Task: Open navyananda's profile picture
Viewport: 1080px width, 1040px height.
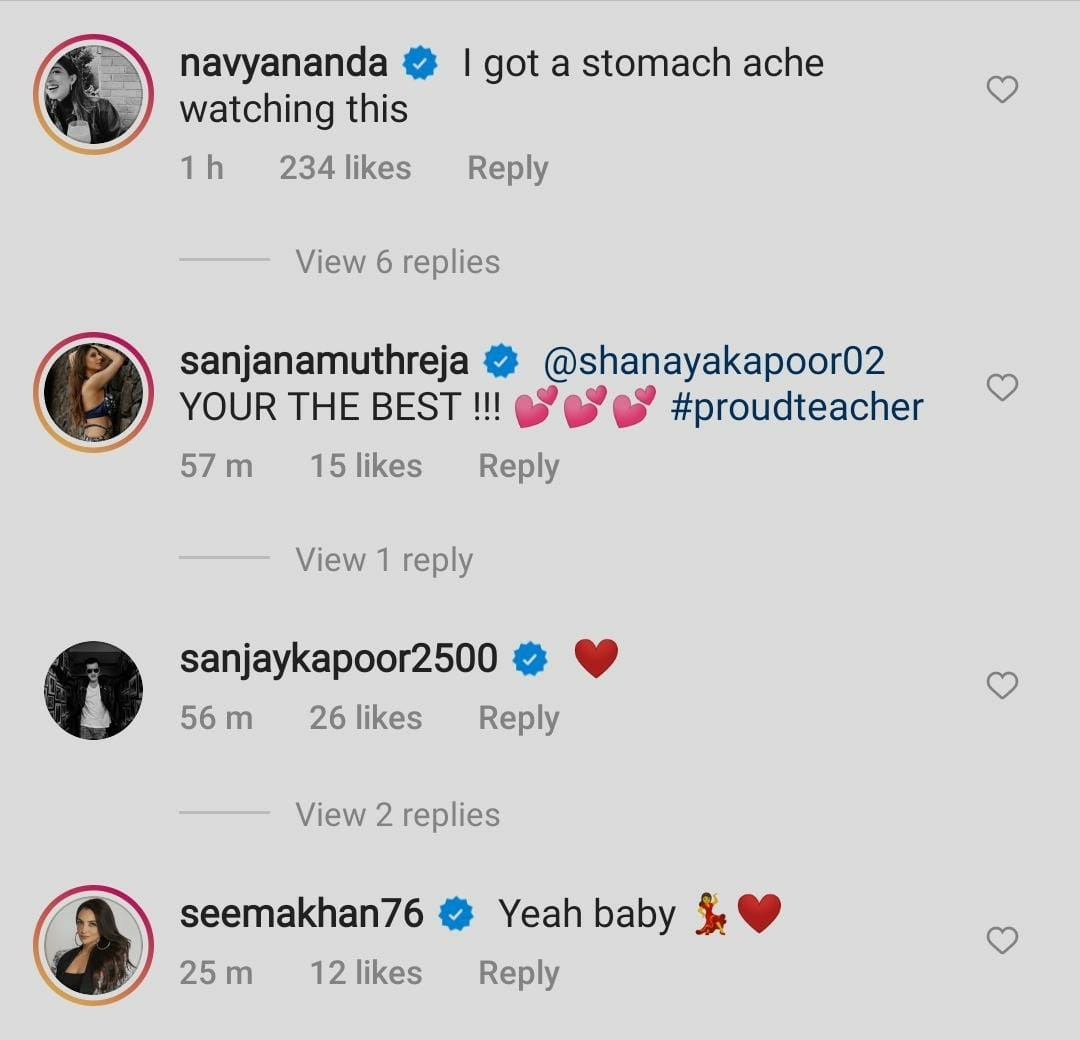Action: 93,94
